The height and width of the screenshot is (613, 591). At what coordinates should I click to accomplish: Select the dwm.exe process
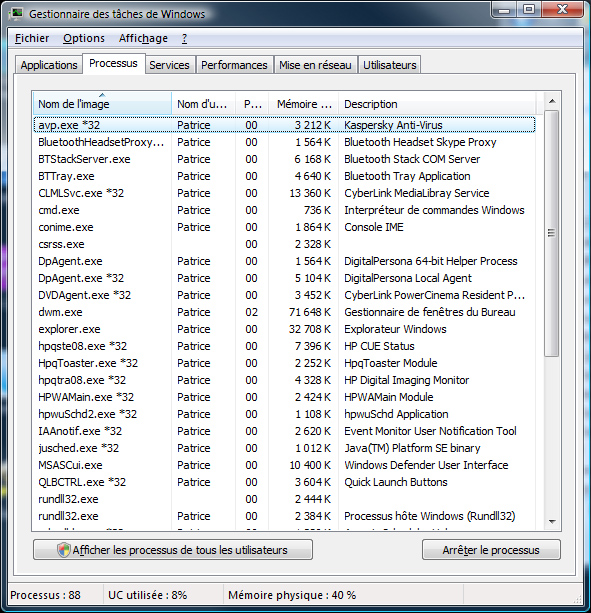(x=284, y=312)
